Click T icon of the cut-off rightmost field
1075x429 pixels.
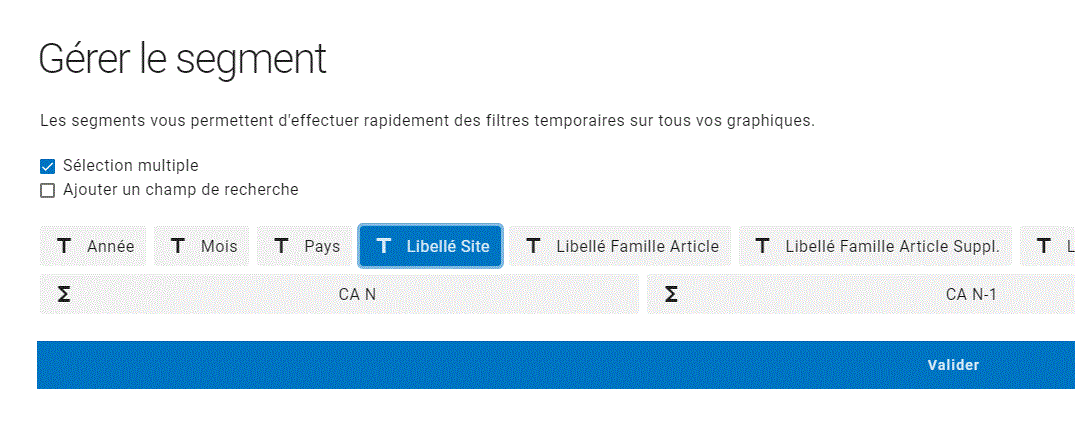click(1044, 246)
